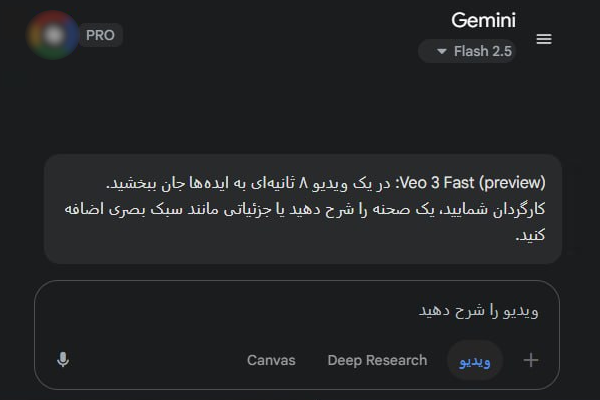Viewport: 600px width, 400px height.
Task: Expand the Flash 2.5 model selector
Action: click(467, 51)
